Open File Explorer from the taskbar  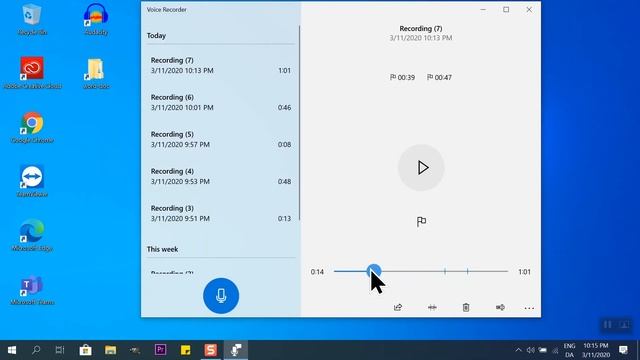pyautogui.click(x=110, y=350)
